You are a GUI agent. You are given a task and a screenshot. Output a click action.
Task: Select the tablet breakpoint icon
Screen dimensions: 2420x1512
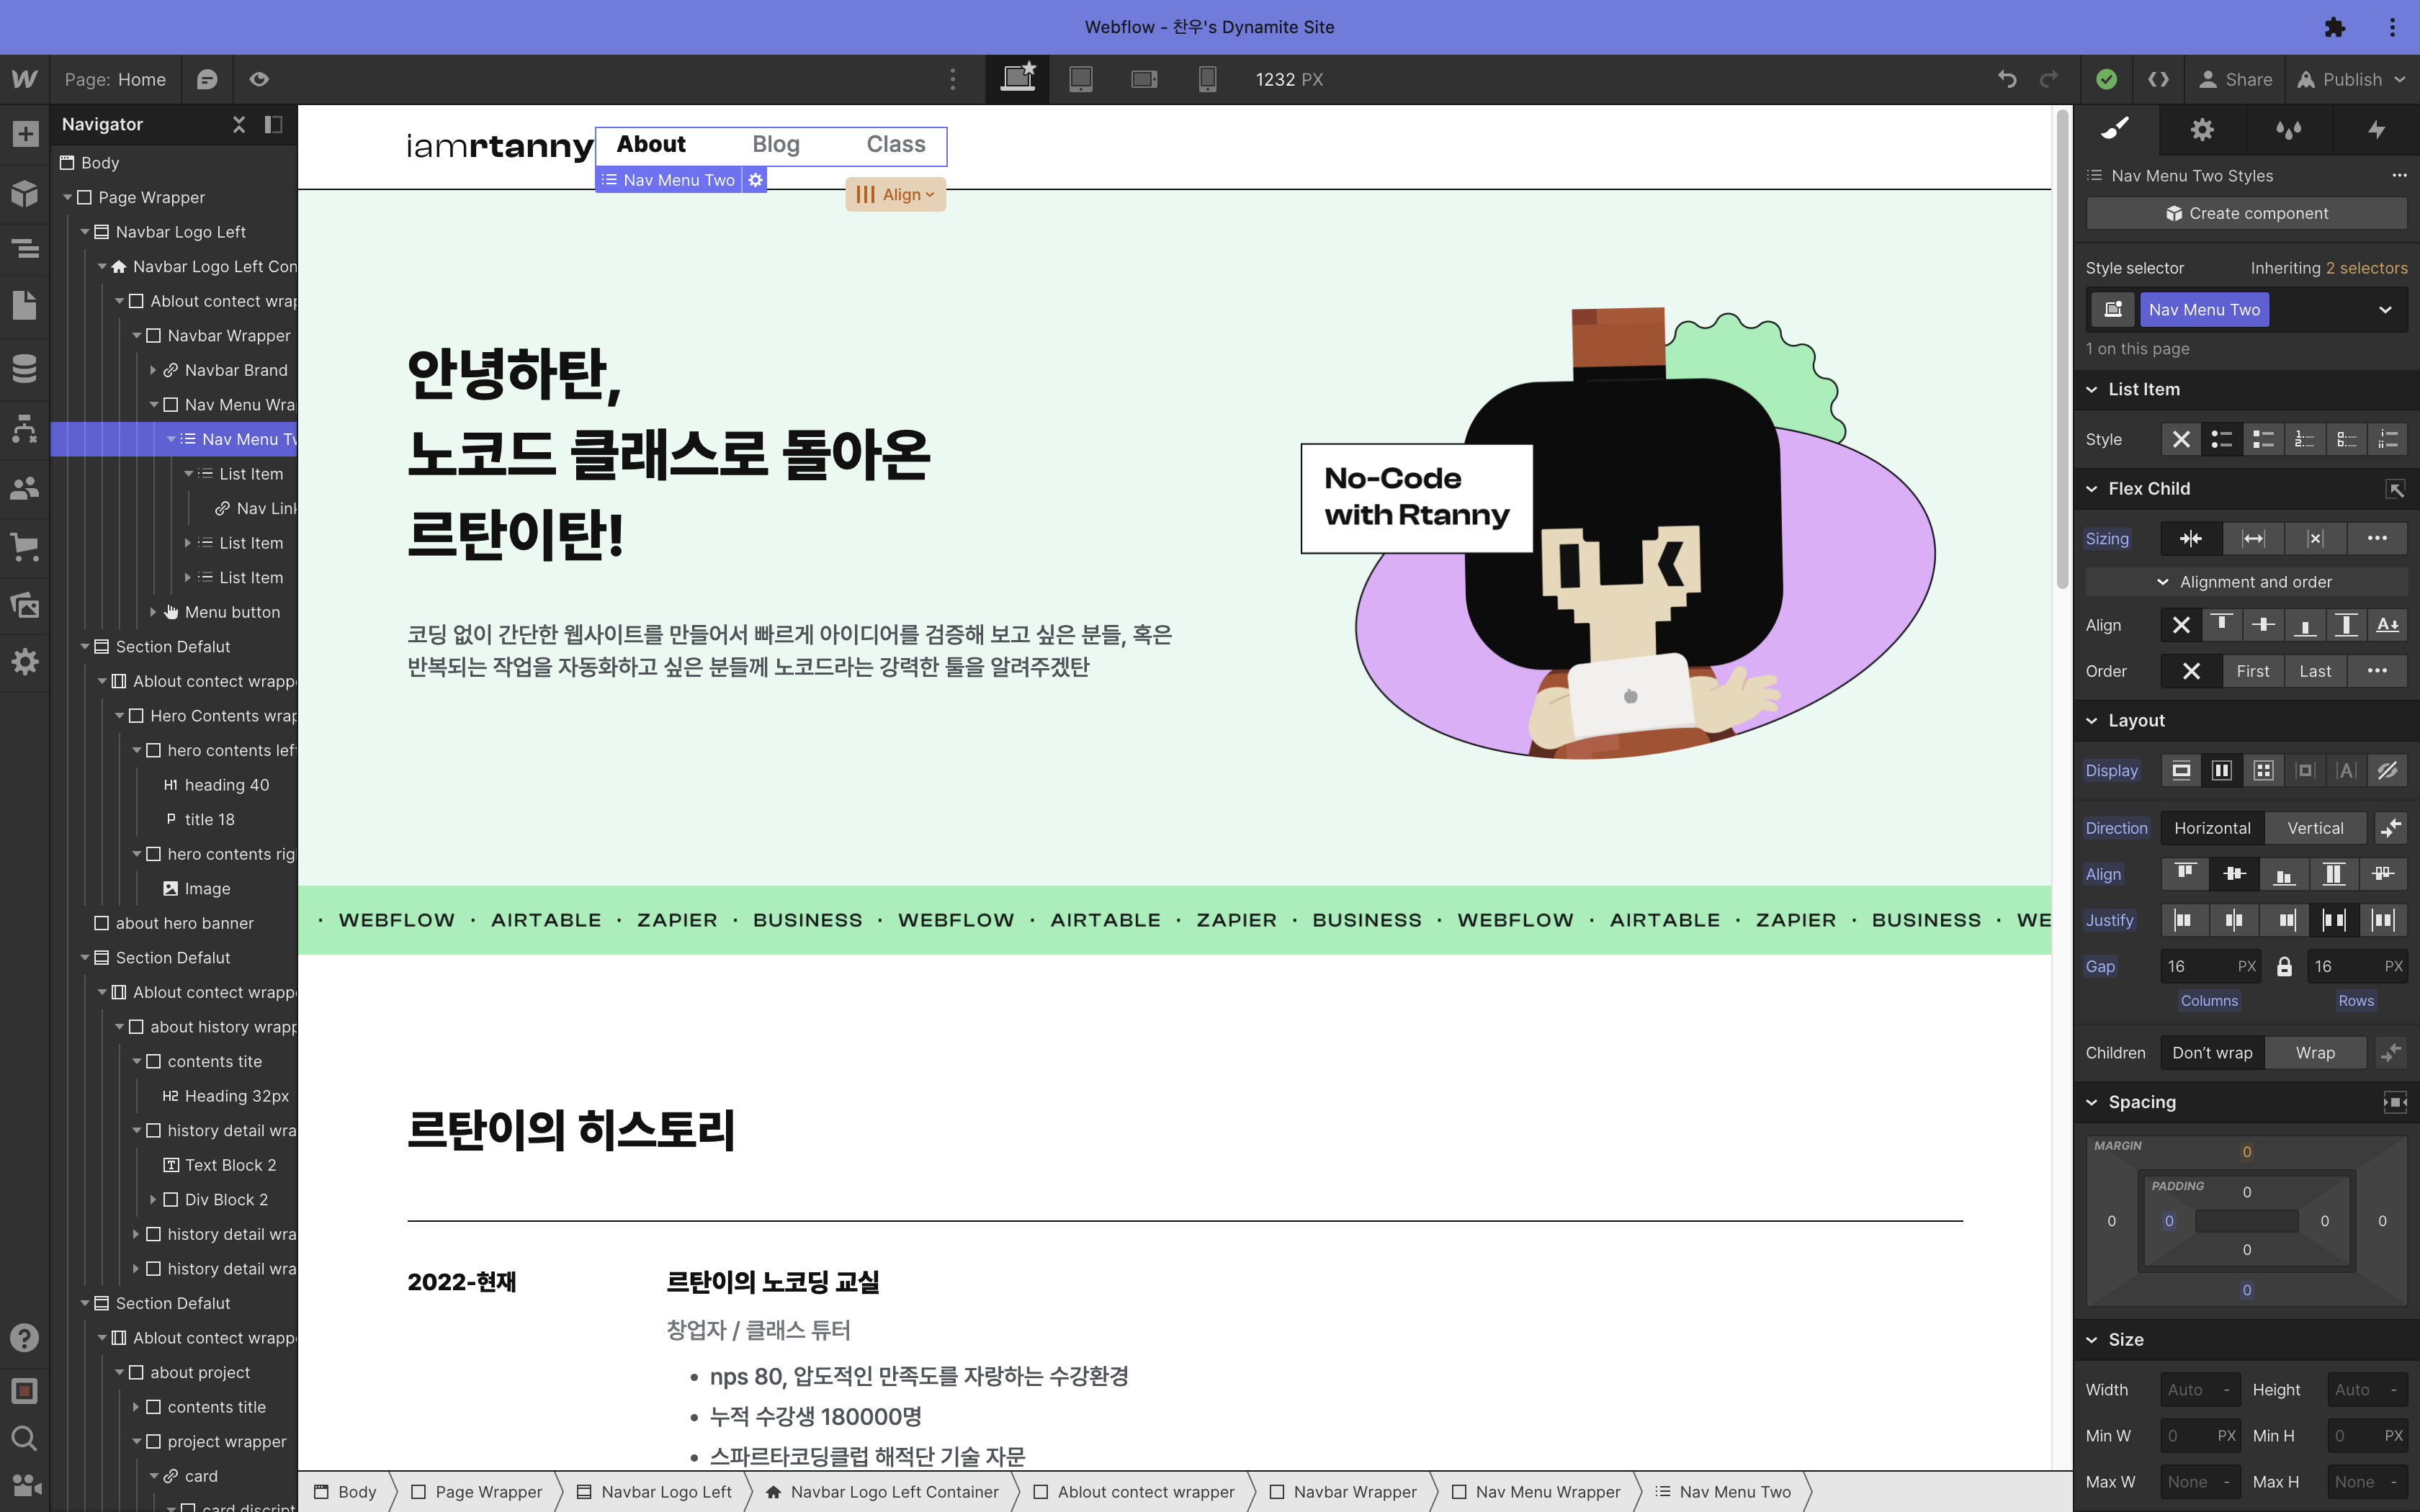[1081, 79]
